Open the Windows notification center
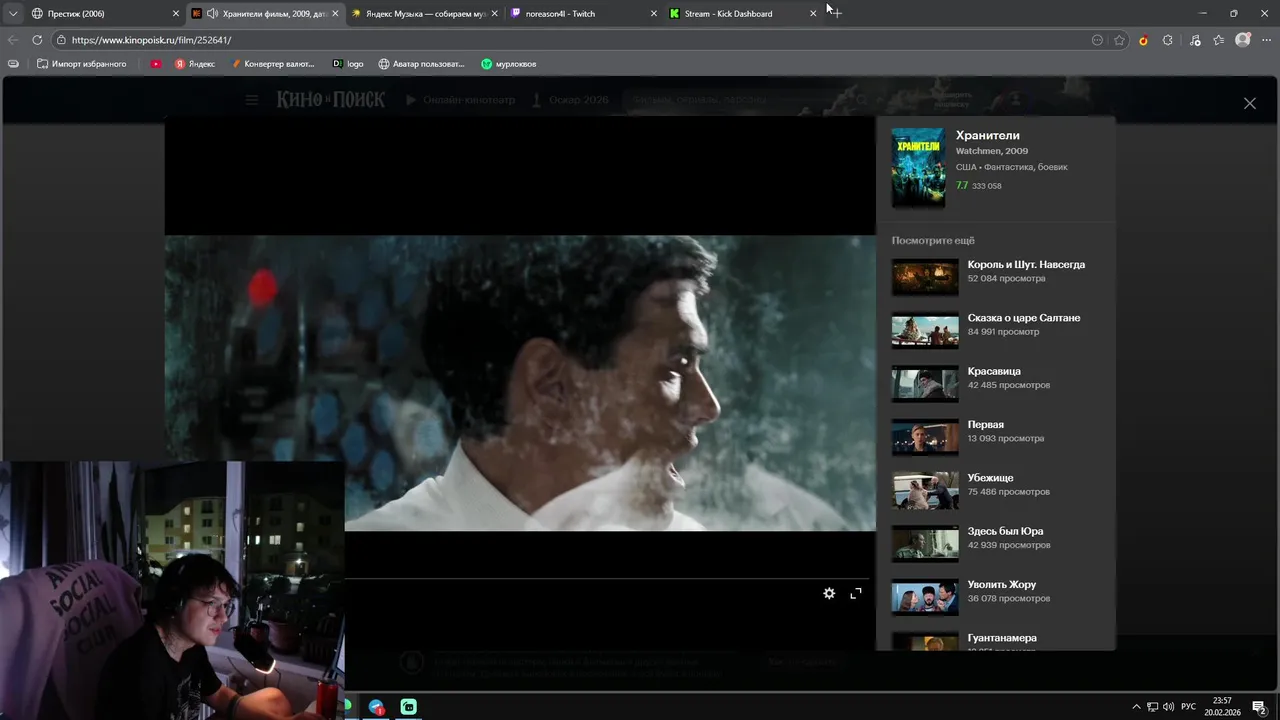Screen dimensions: 1280x720 (x=1259, y=707)
